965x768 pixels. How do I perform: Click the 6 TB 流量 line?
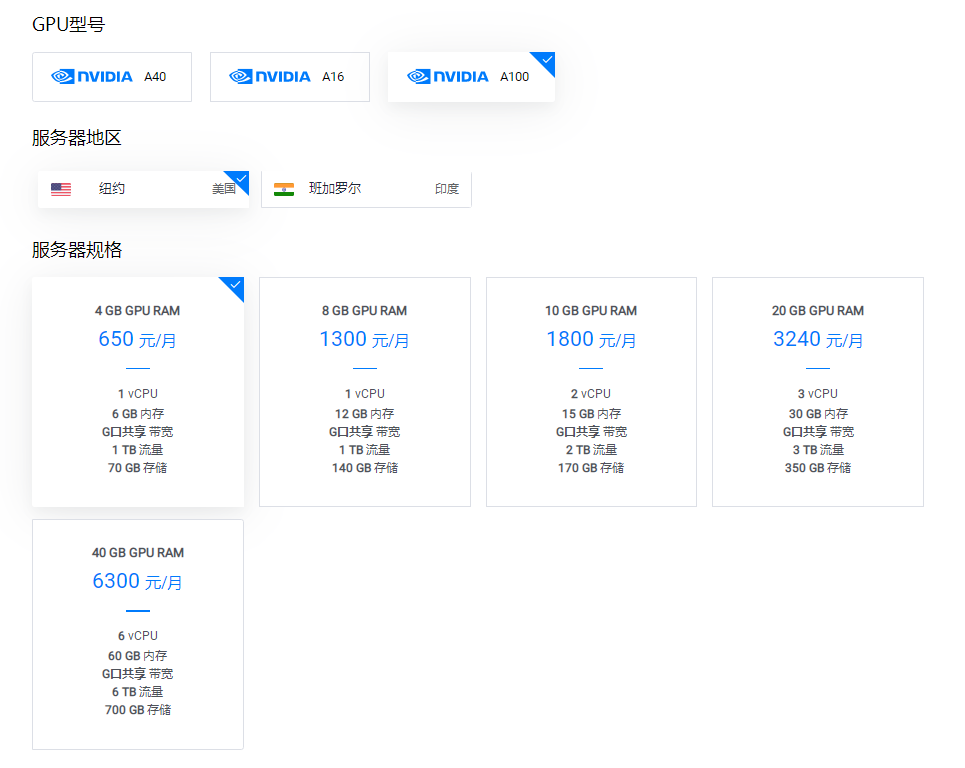(137, 692)
